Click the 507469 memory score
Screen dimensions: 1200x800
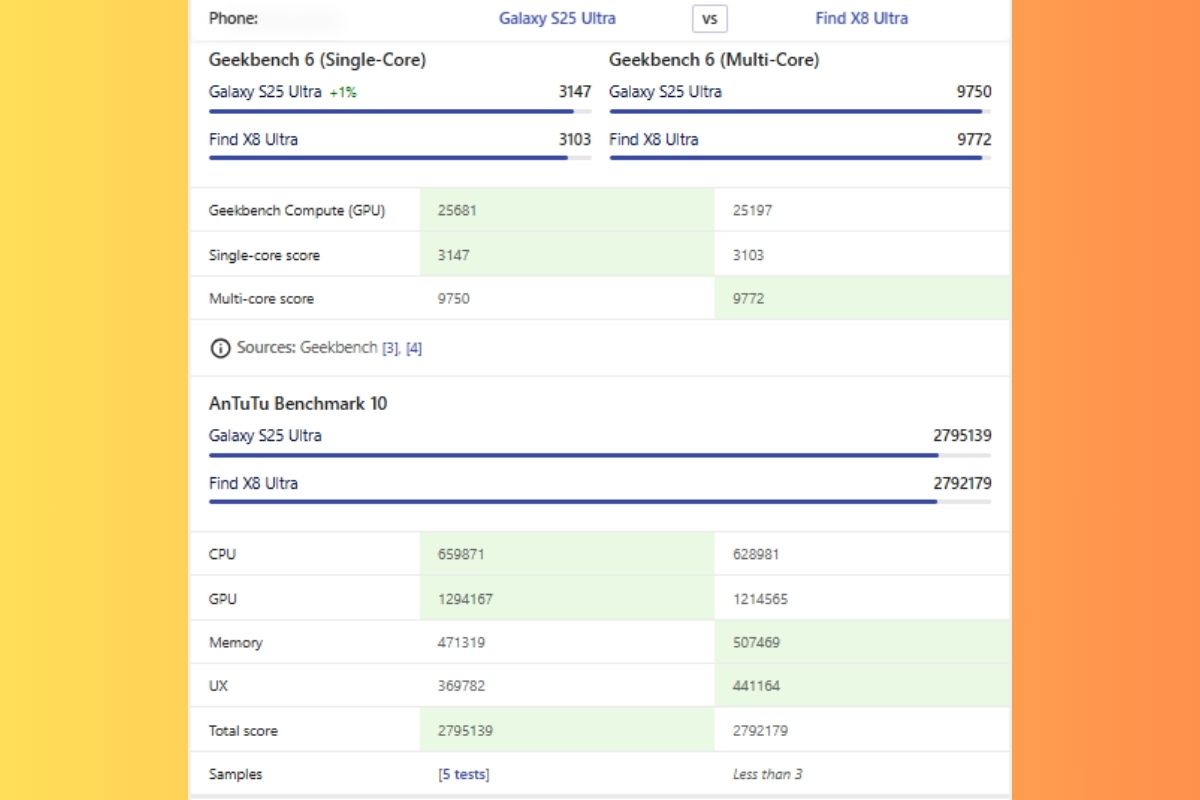pos(756,643)
